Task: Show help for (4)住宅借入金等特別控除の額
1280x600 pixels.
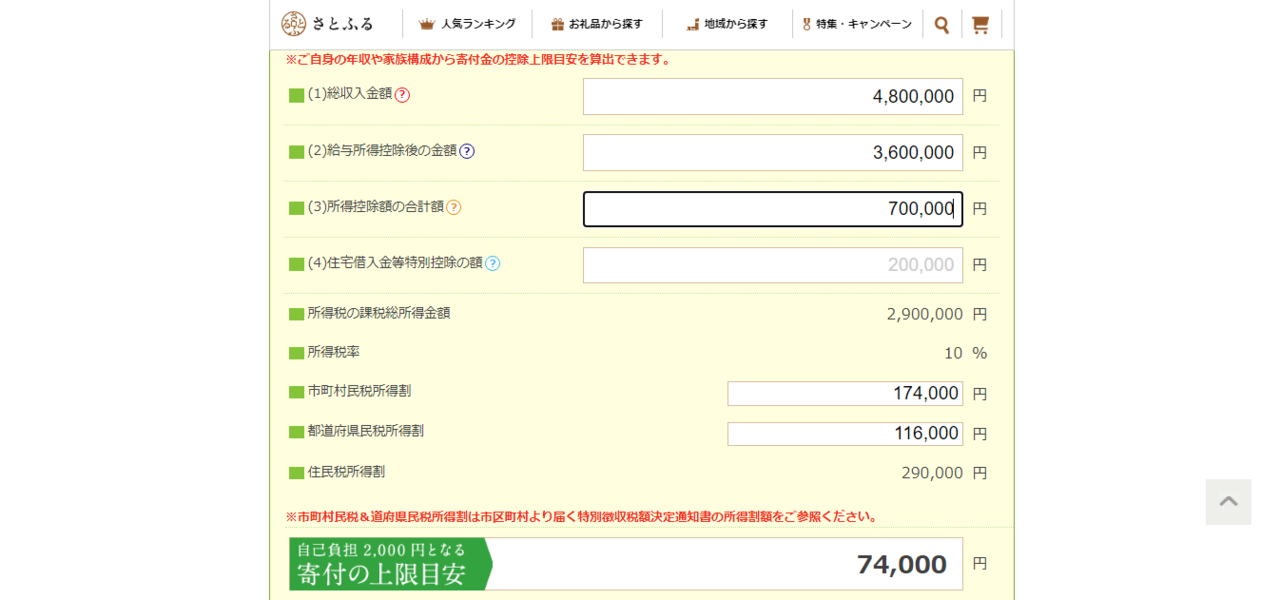Action: coord(492,263)
